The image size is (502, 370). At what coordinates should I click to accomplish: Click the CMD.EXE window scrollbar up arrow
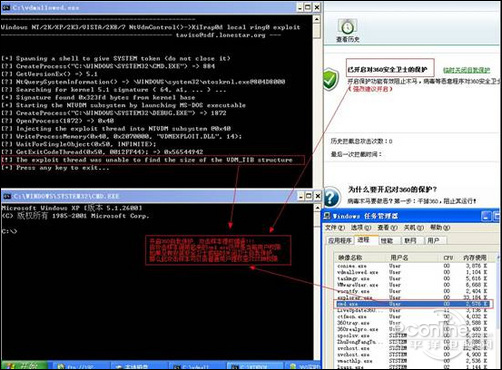pyautogui.click(x=317, y=208)
